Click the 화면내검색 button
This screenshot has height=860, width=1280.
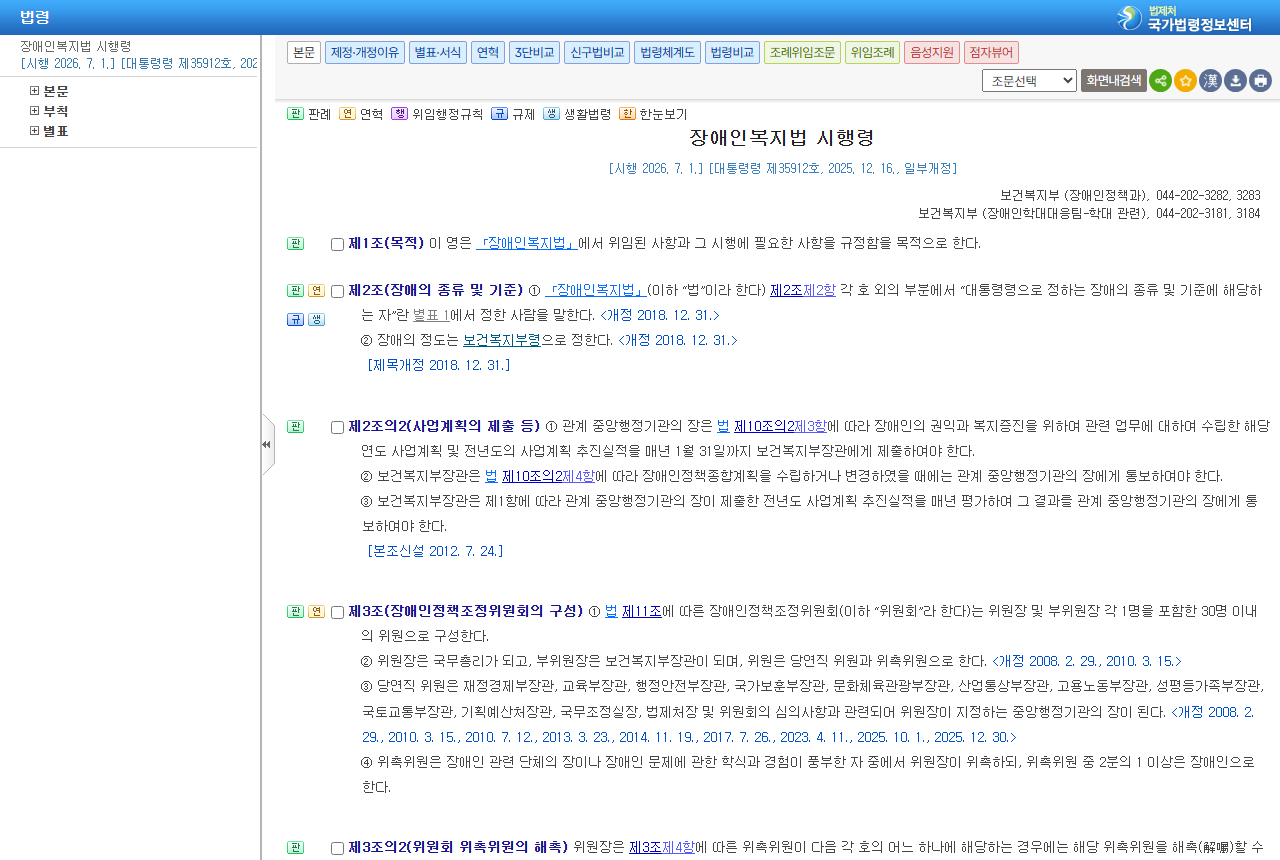click(x=1113, y=81)
